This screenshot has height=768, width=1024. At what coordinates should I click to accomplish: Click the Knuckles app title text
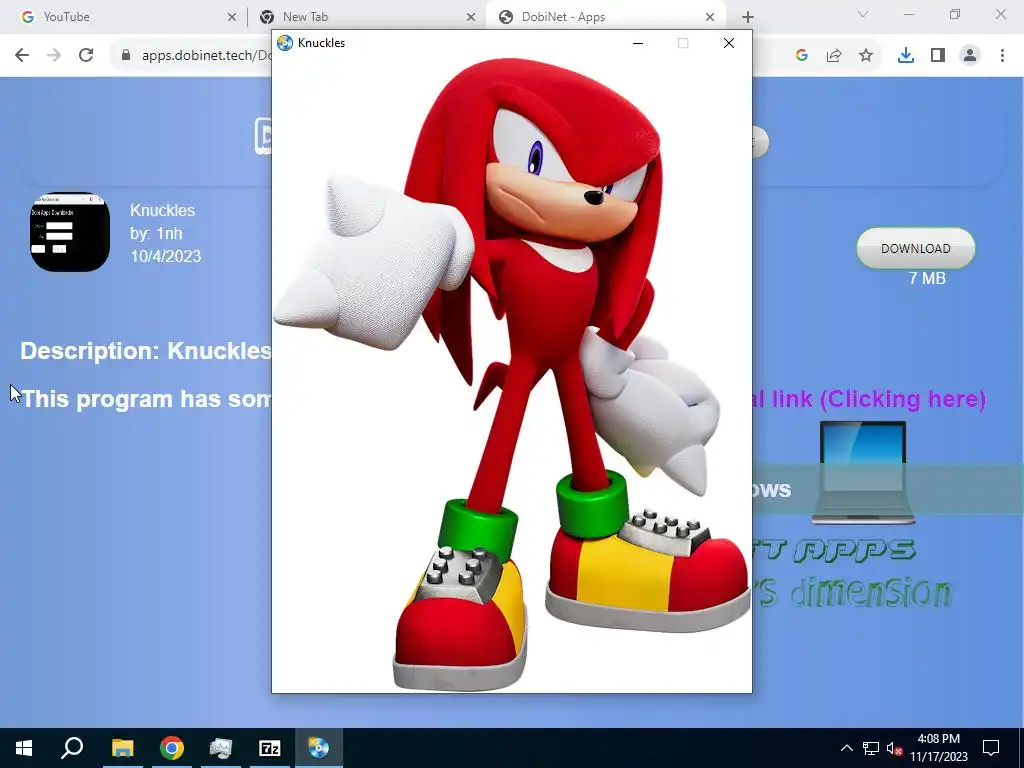162,210
